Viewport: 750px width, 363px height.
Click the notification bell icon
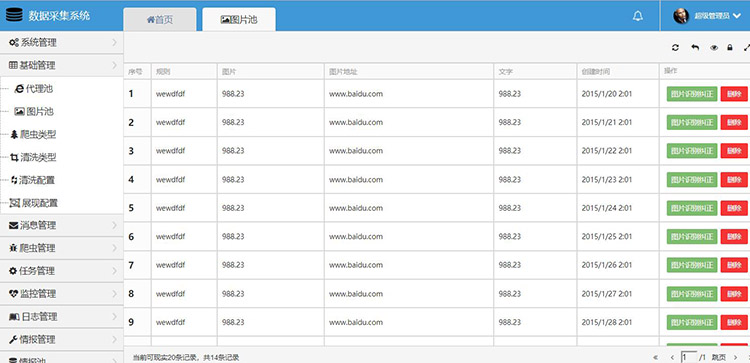click(638, 16)
